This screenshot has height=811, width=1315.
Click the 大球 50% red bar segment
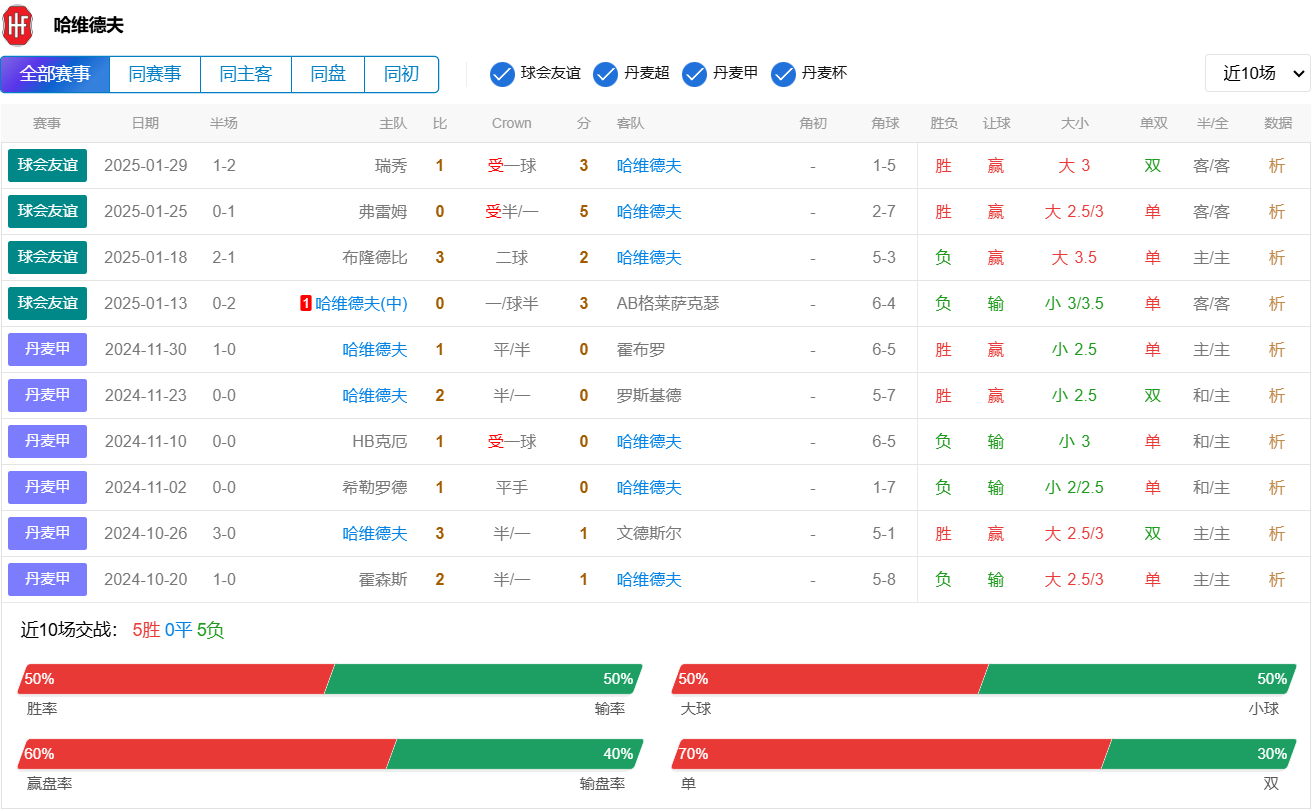point(830,679)
